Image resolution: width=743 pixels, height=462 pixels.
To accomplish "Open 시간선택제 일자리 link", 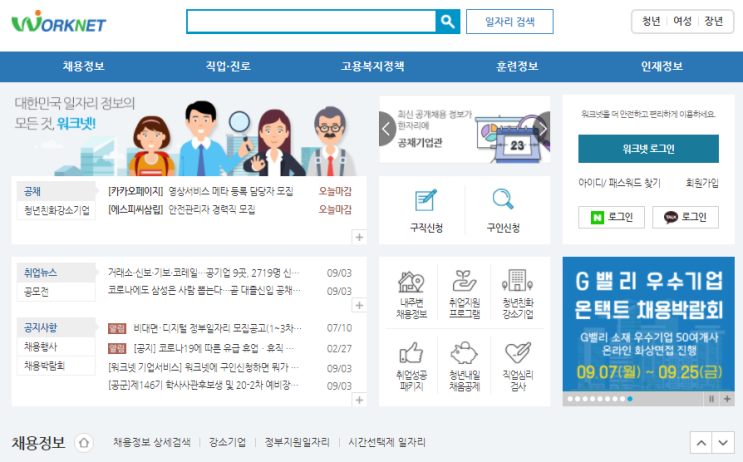I will pos(387,443).
